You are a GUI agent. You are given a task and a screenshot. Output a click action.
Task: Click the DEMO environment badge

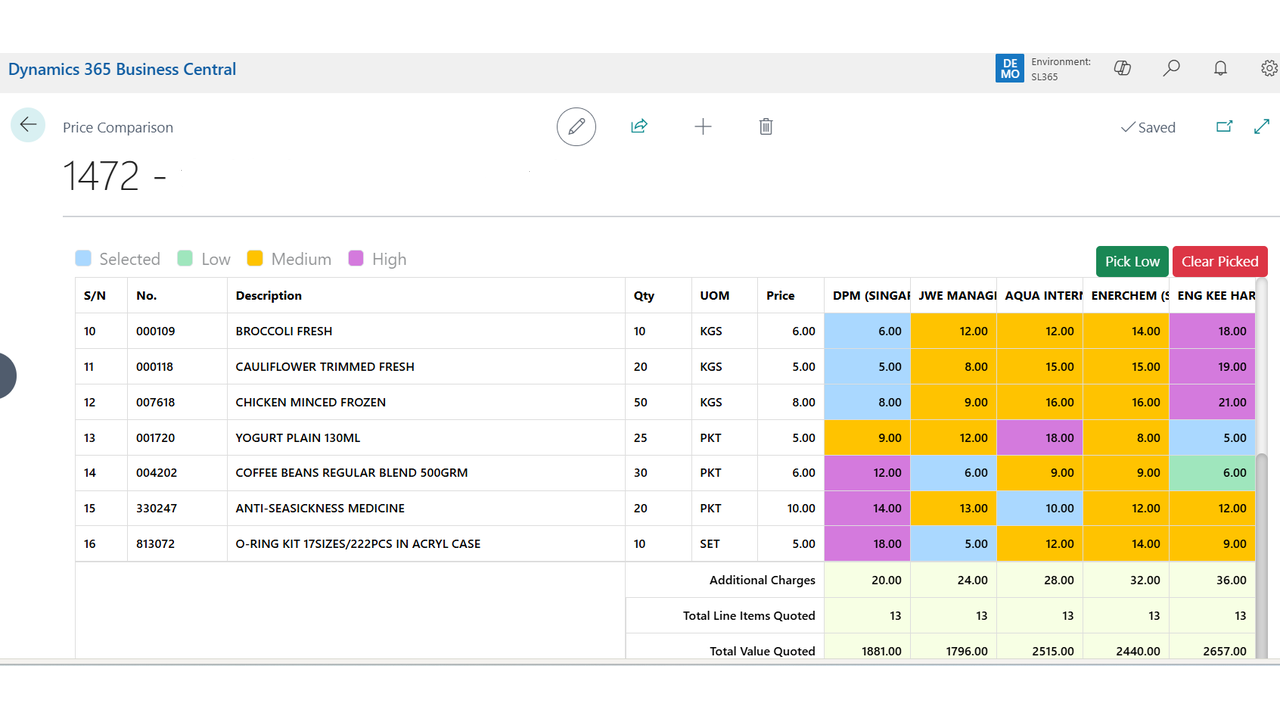(x=1010, y=68)
